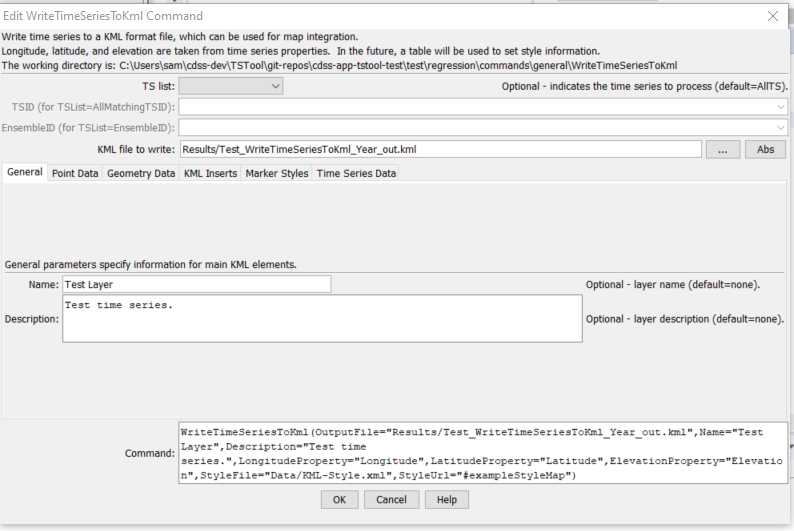Click the Name field containing Test Layer
The width and height of the screenshot is (794, 531).
(196, 284)
